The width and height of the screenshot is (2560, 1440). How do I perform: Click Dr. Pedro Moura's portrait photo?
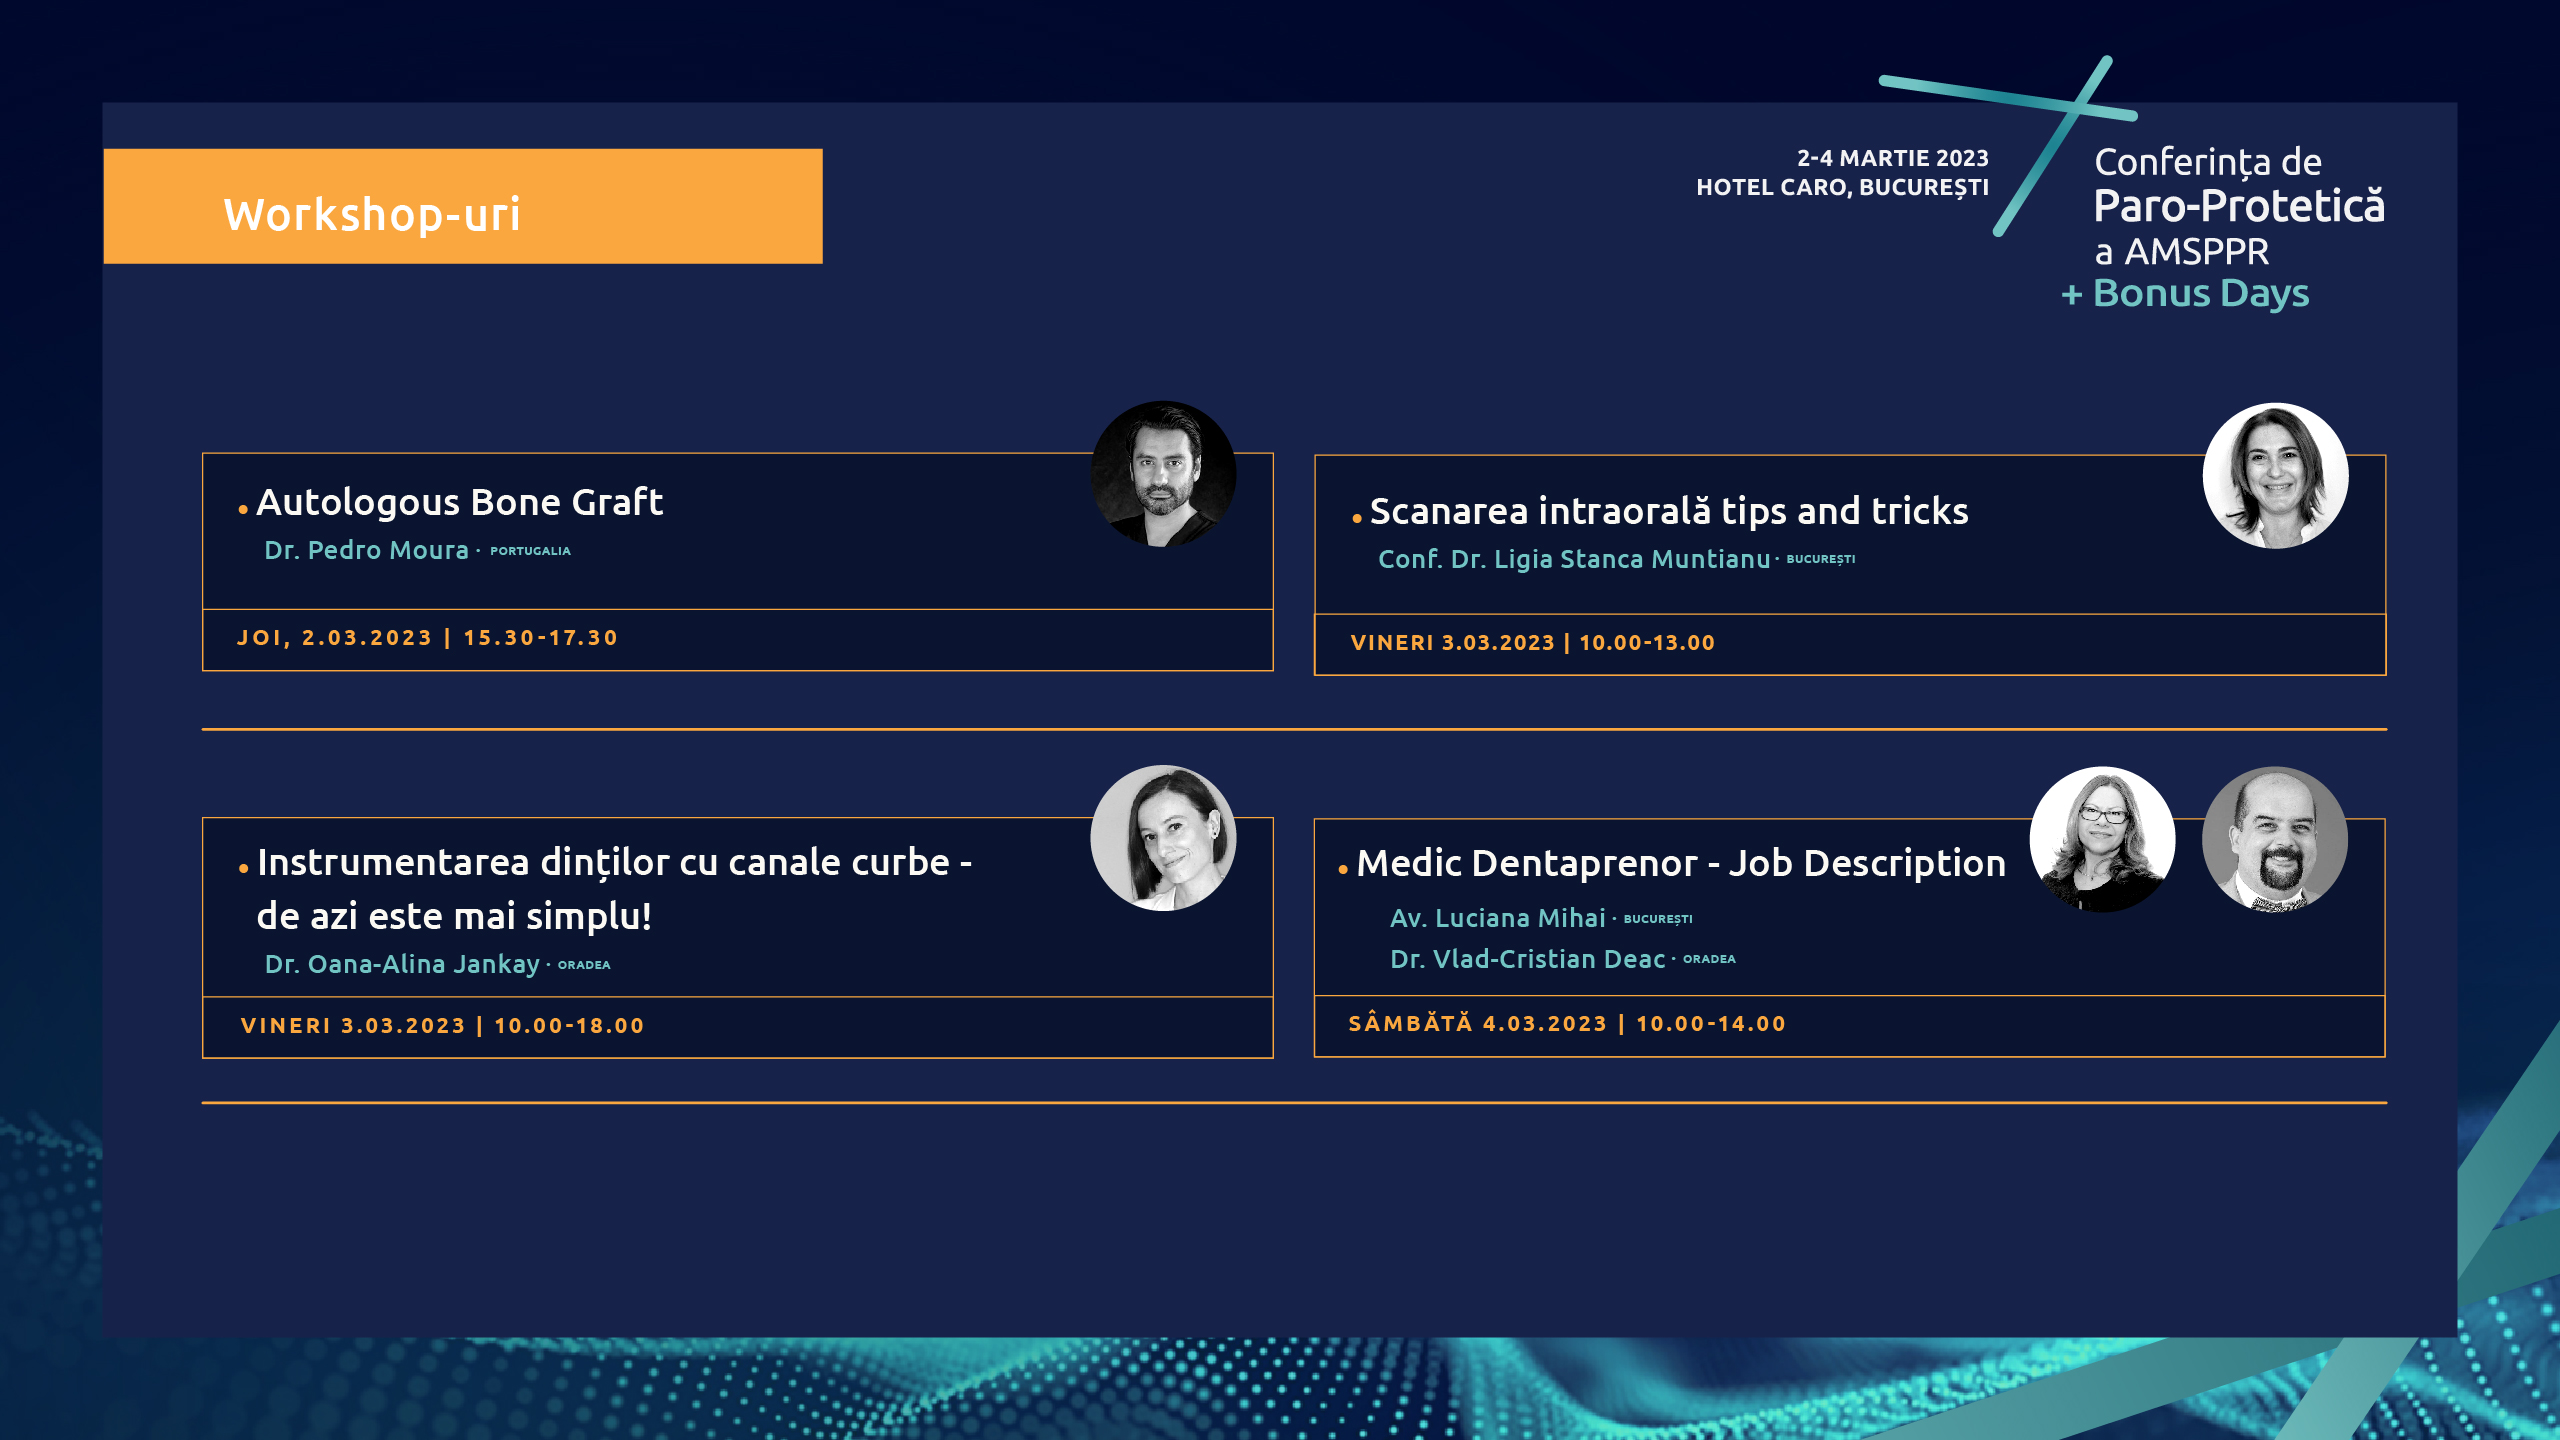click(x=1163, y=474)
